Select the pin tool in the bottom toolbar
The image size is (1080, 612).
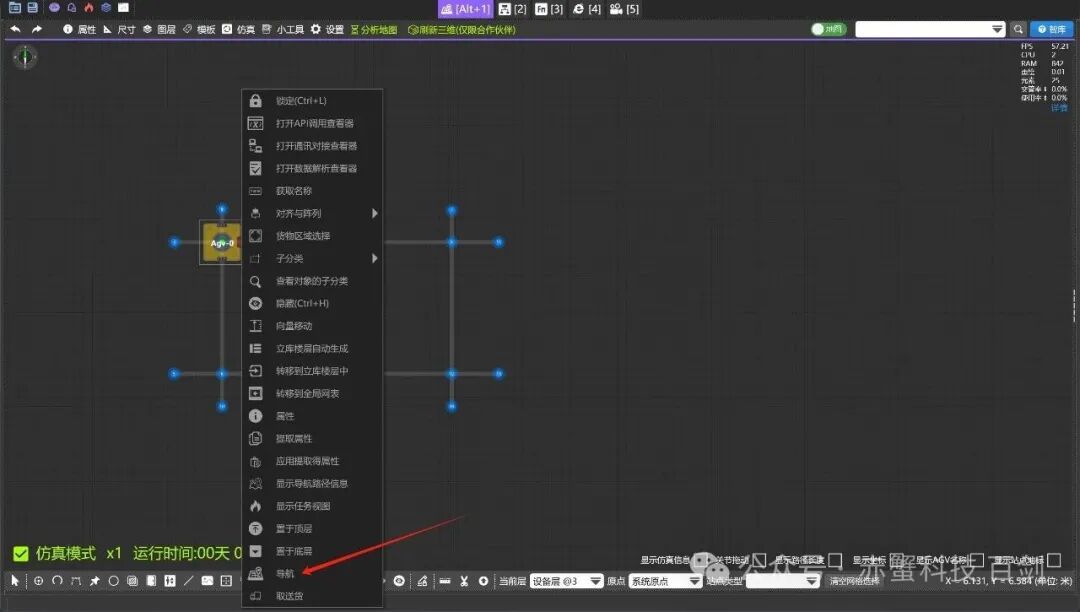[x=94, y=581]
